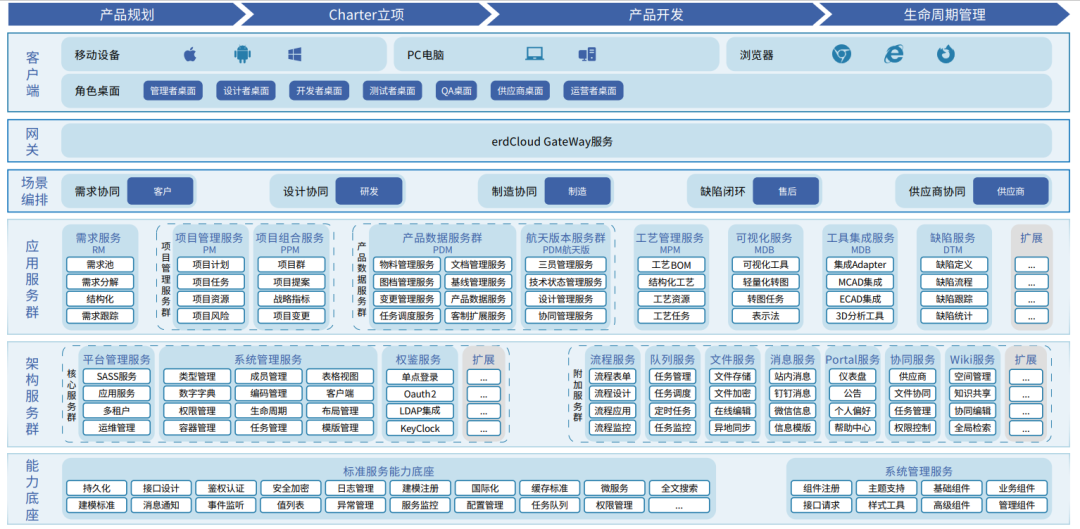Go to the 生命周期管理 stage
Screen dimensions: 1080x529
click(x=944, y=14)
